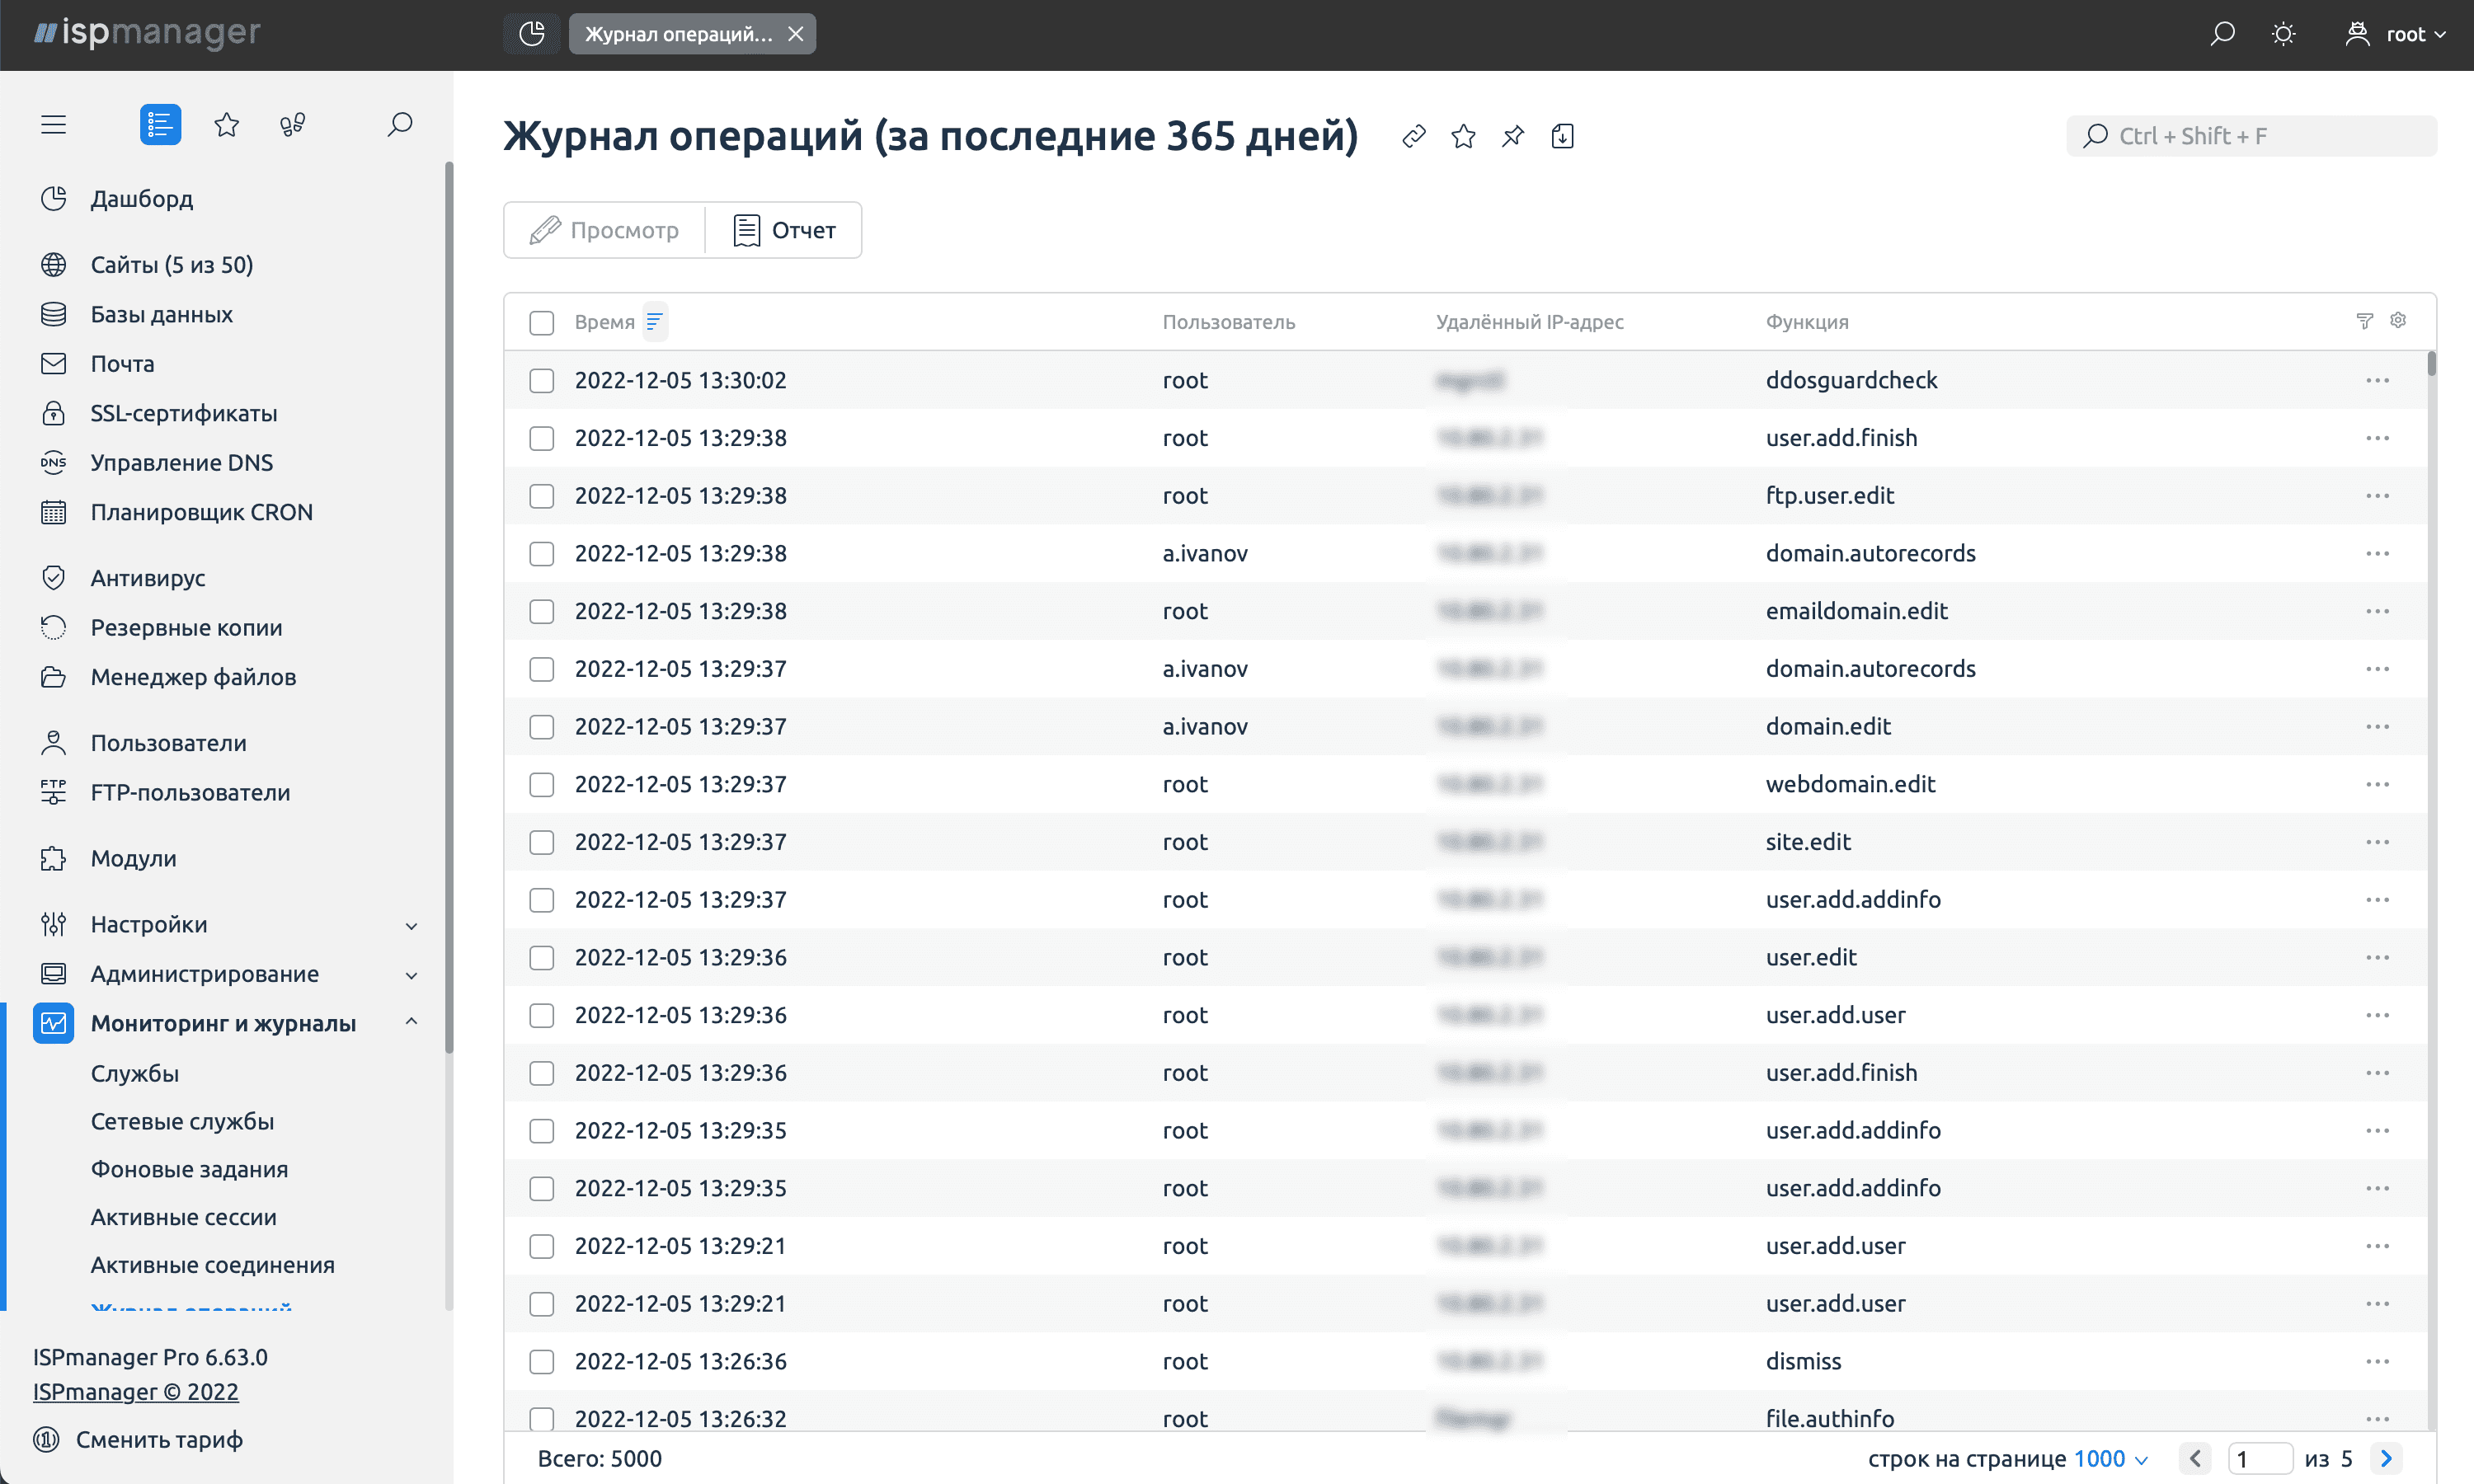Collapse the Мониторинг и журналы section
This screenshot has width=2474, height=1484.
pyautogui.click(x=411, y=1022)
